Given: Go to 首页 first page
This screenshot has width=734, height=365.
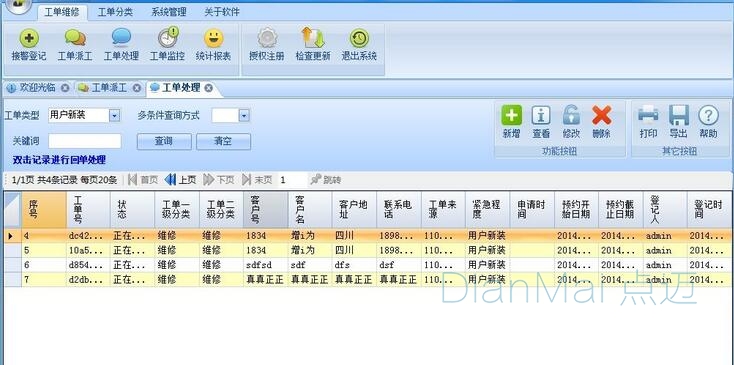Looking at the screenshot, I should coord(143,180).
